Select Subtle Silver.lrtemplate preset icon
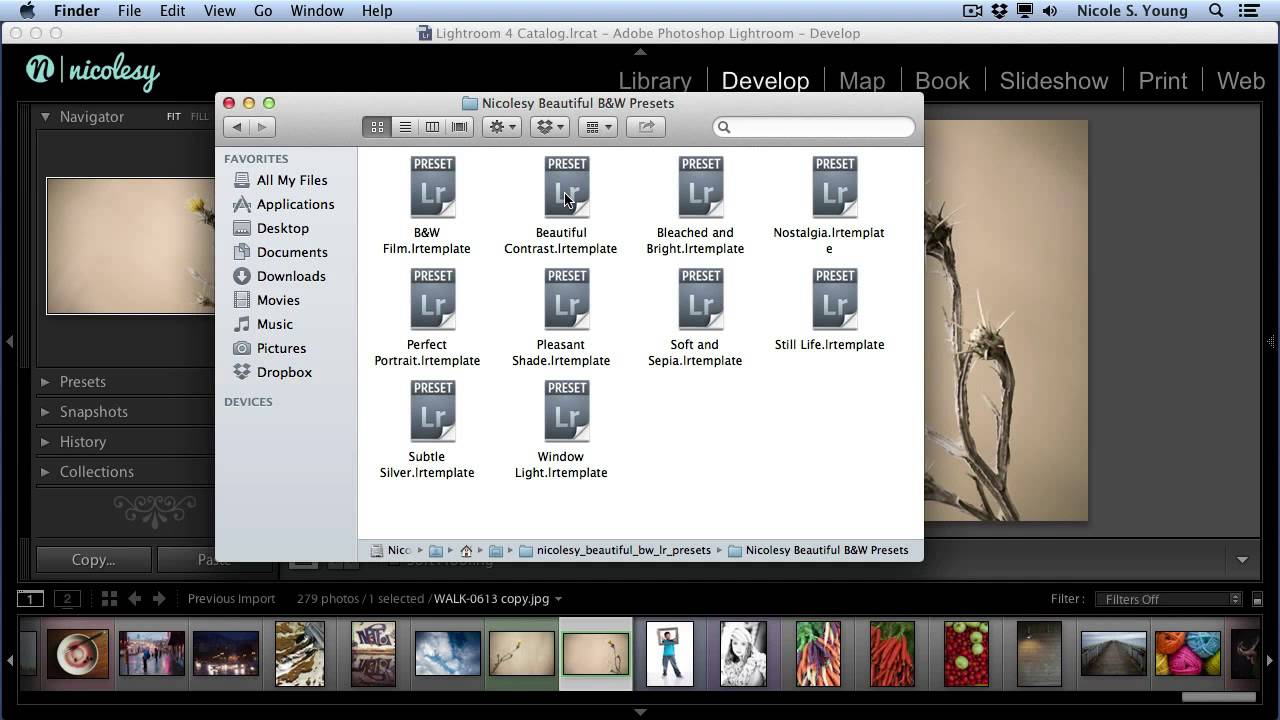 [432, 411]
